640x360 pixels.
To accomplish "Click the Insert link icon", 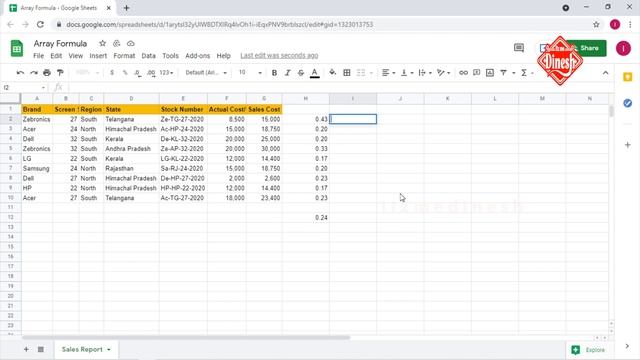I will tap(463, 73).
